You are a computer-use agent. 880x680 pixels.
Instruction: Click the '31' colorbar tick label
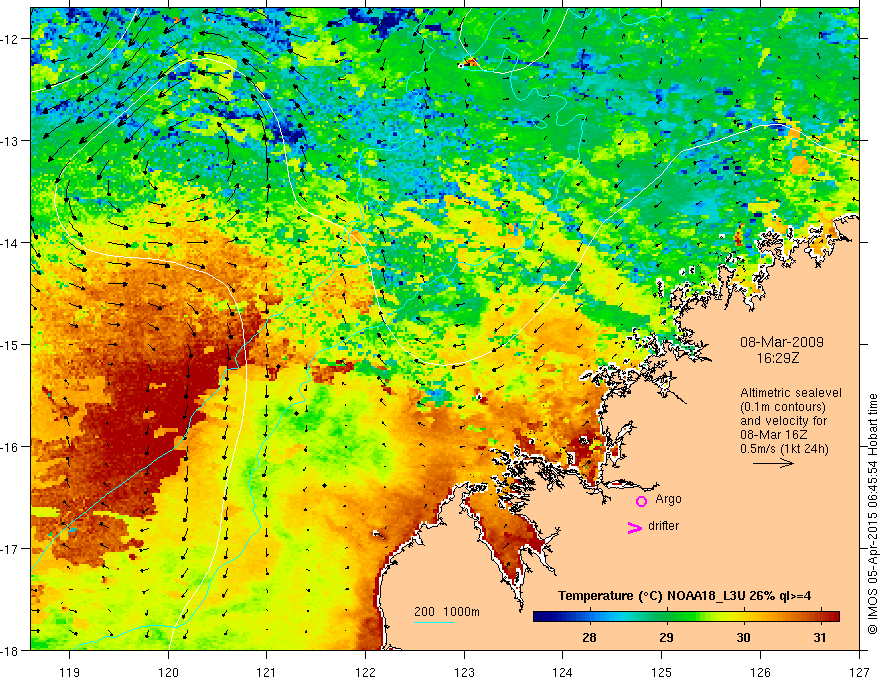820,637
